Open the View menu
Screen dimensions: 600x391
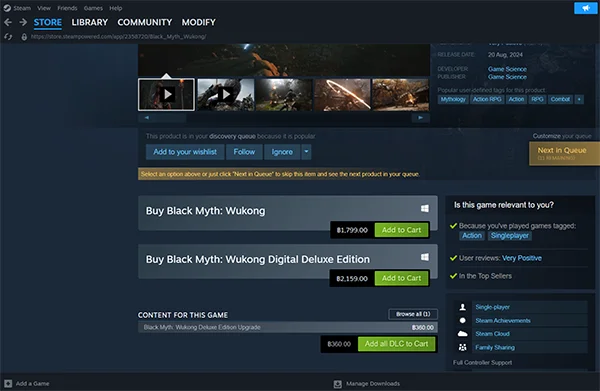(44, 8)
